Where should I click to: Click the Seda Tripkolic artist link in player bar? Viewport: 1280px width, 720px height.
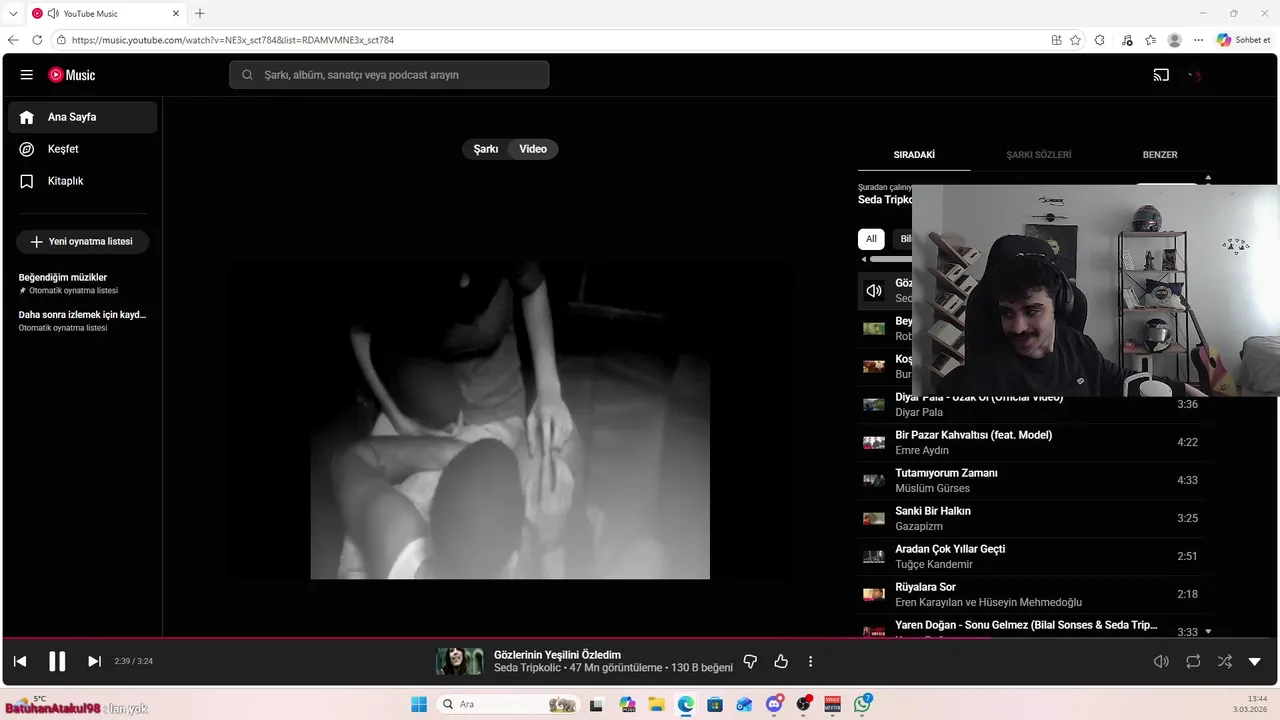pyautogui.click(x=526, y=668)
